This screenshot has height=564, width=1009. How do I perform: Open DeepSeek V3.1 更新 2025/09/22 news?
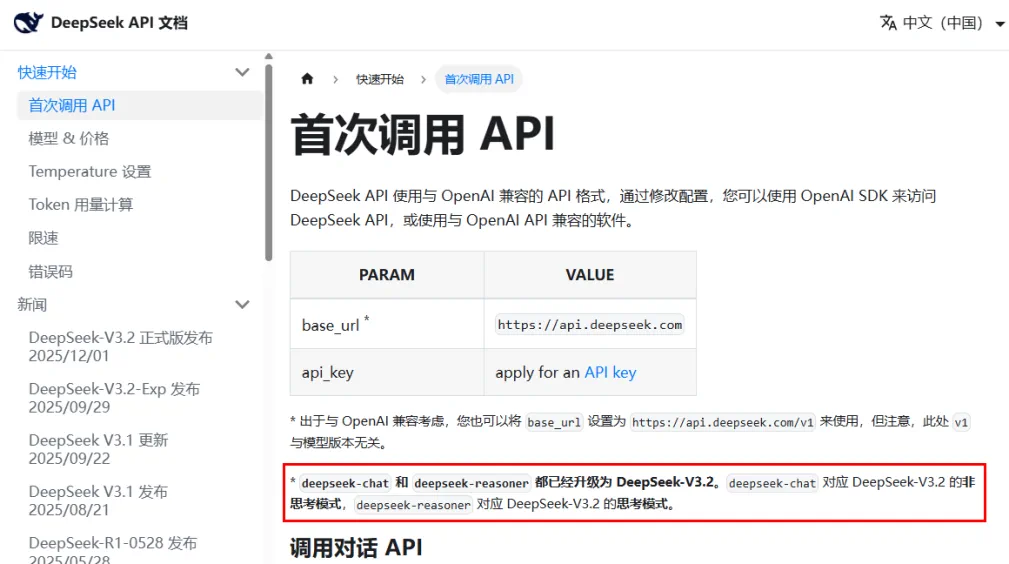[98, 449]
